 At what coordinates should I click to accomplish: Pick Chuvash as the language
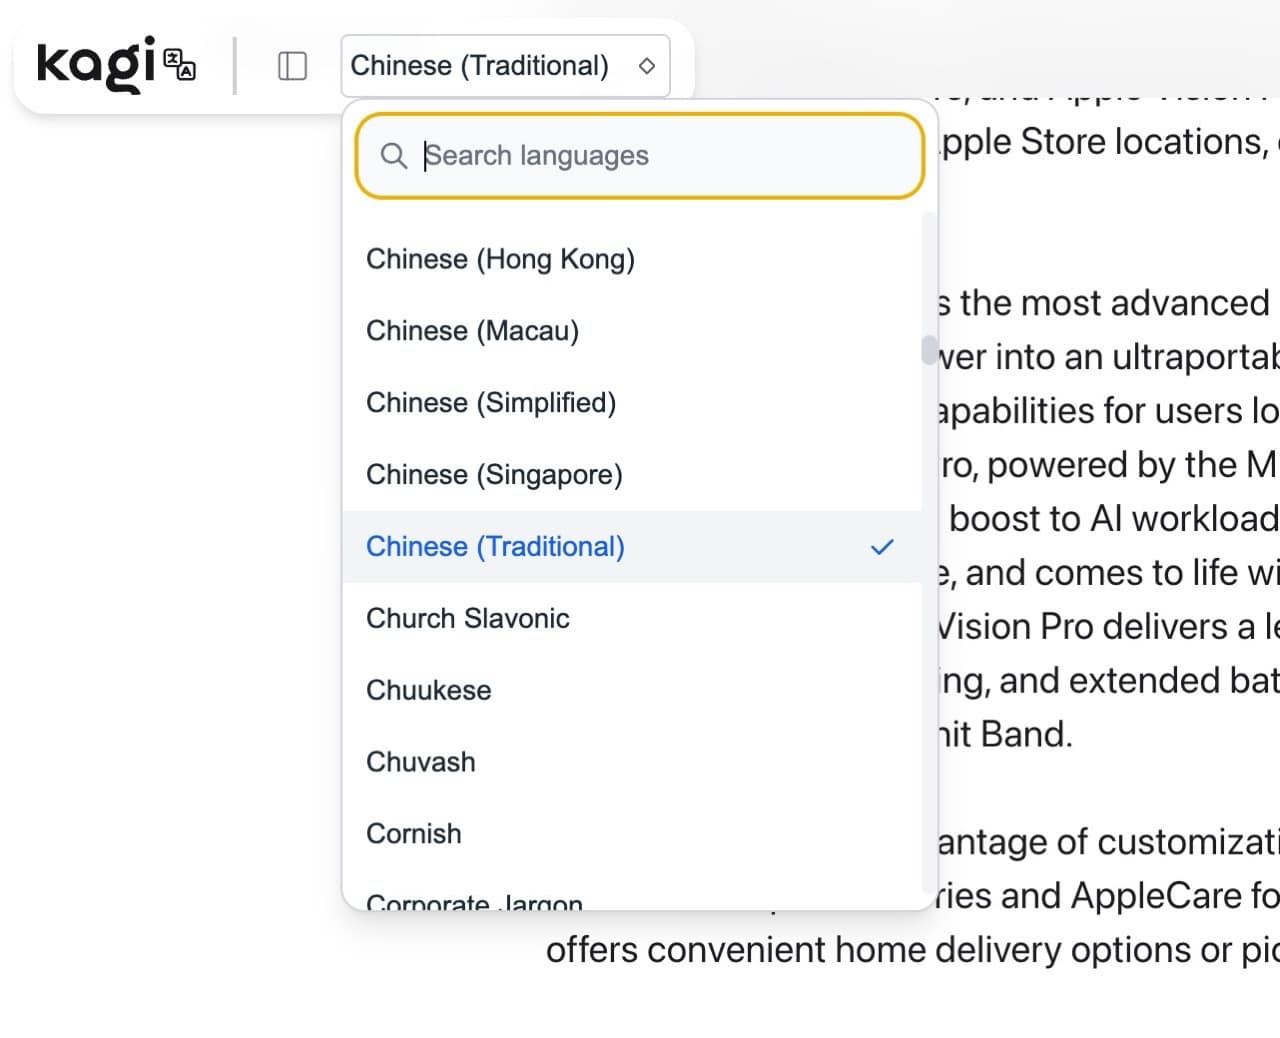point(420,763)
